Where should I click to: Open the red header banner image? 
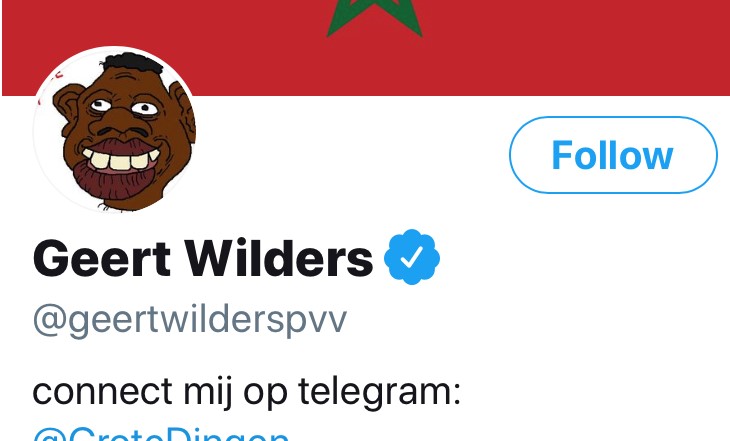(366, 47)
